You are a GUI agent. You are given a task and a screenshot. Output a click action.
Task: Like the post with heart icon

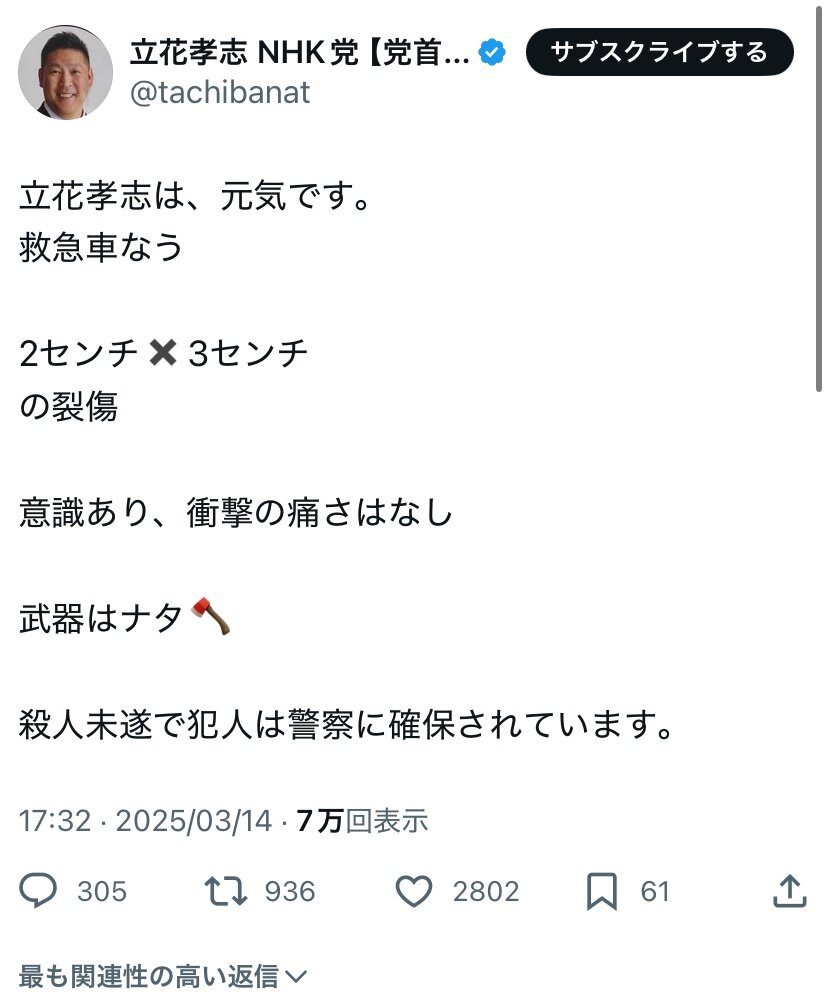tap(414, 891)
